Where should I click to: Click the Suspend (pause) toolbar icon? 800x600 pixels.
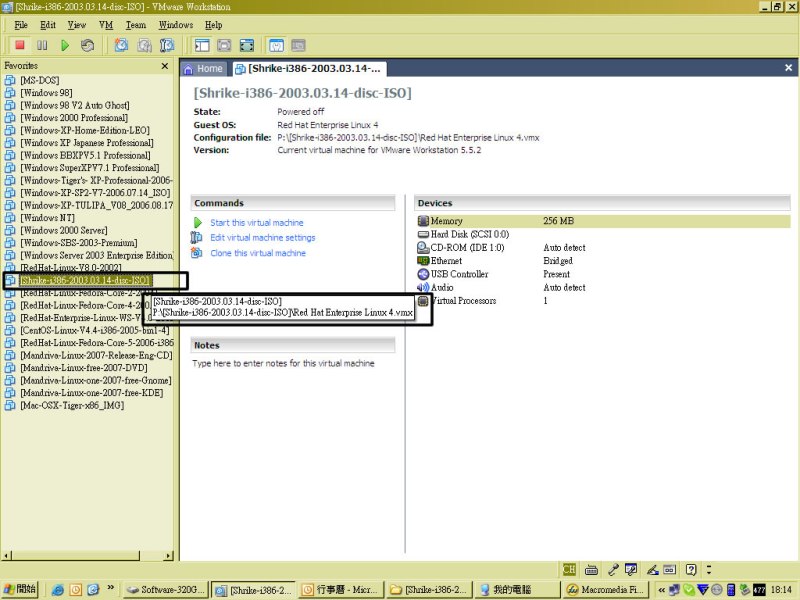[42, 45]
